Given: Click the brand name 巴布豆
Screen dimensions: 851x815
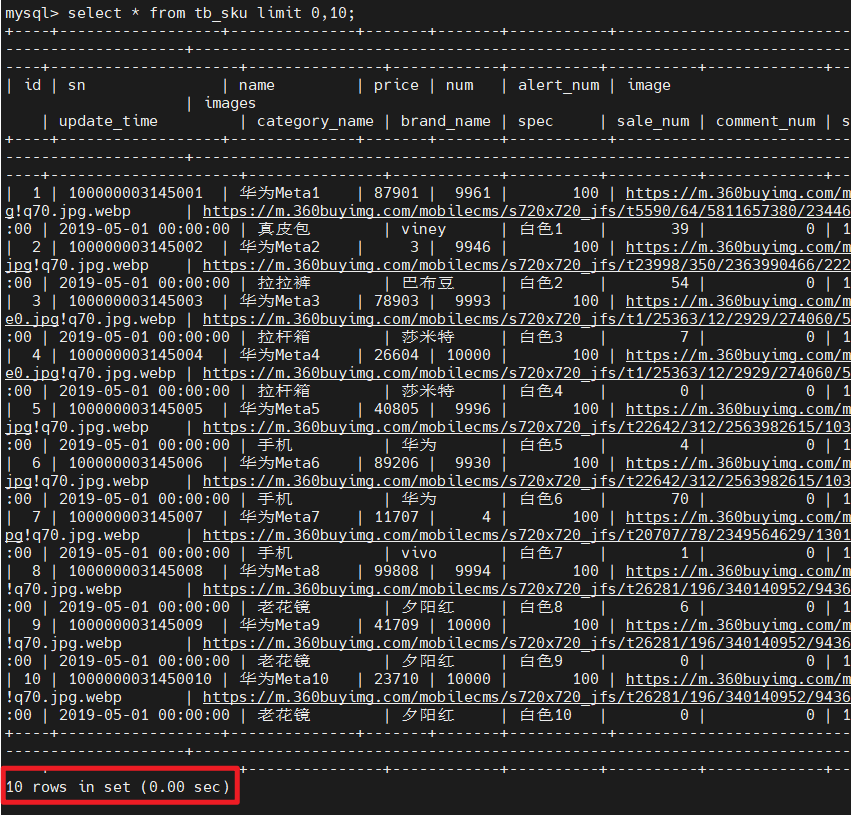Looking at the screenshot, I should (427, 283).
